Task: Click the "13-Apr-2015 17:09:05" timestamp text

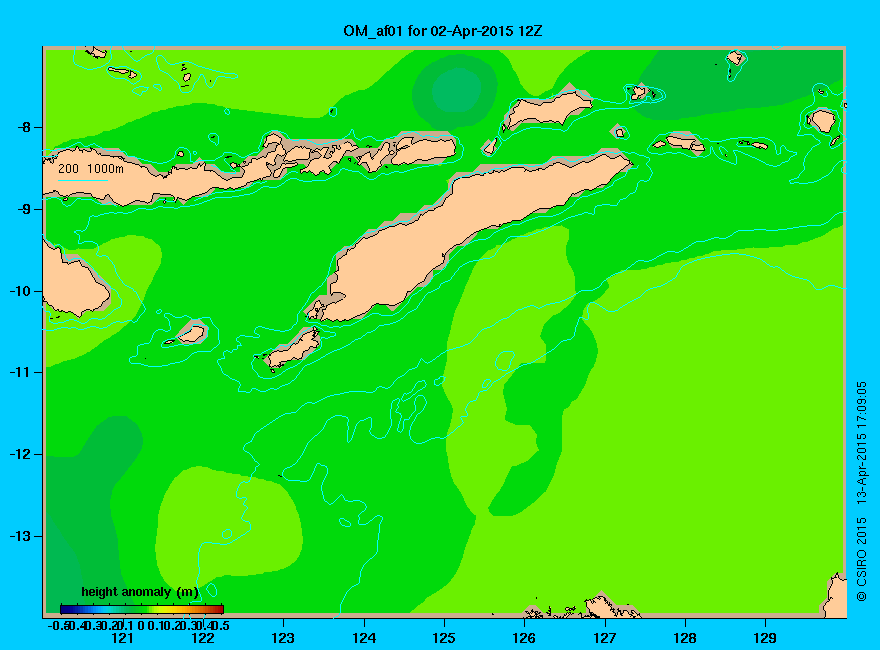Action: pos(861,442)
